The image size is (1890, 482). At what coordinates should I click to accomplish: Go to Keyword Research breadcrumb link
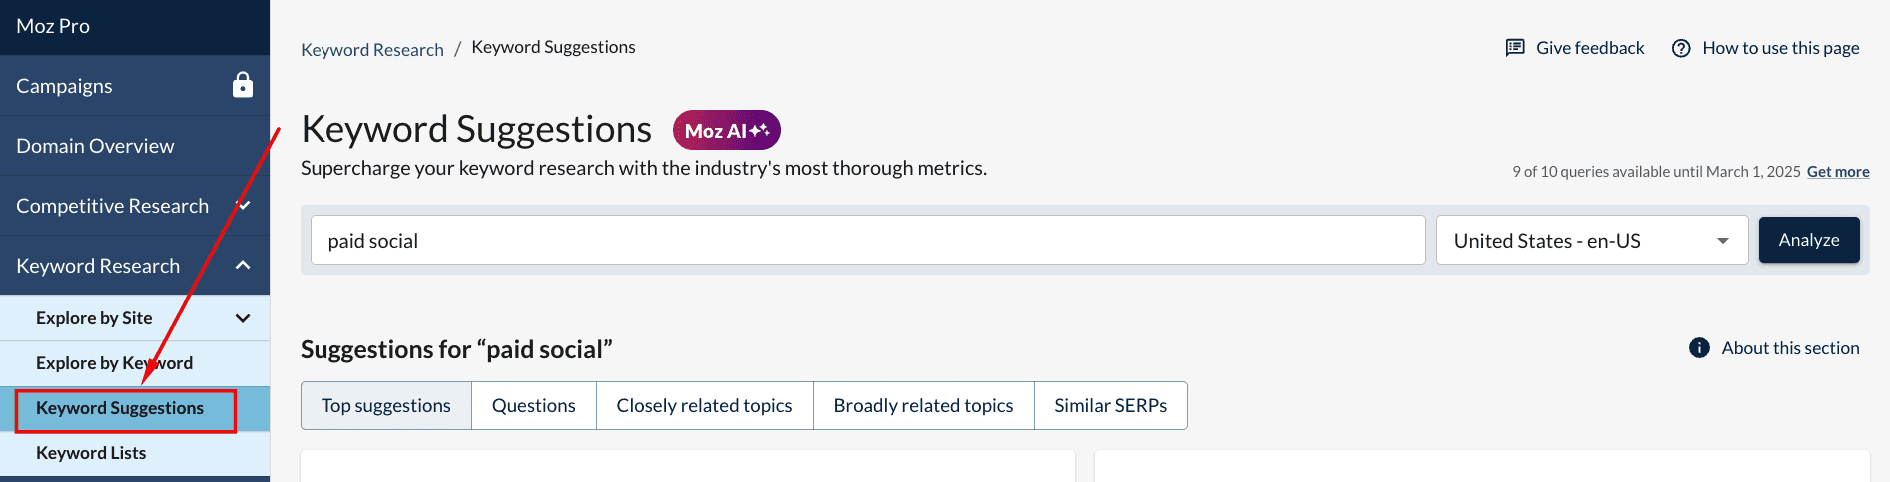[372, 50]
